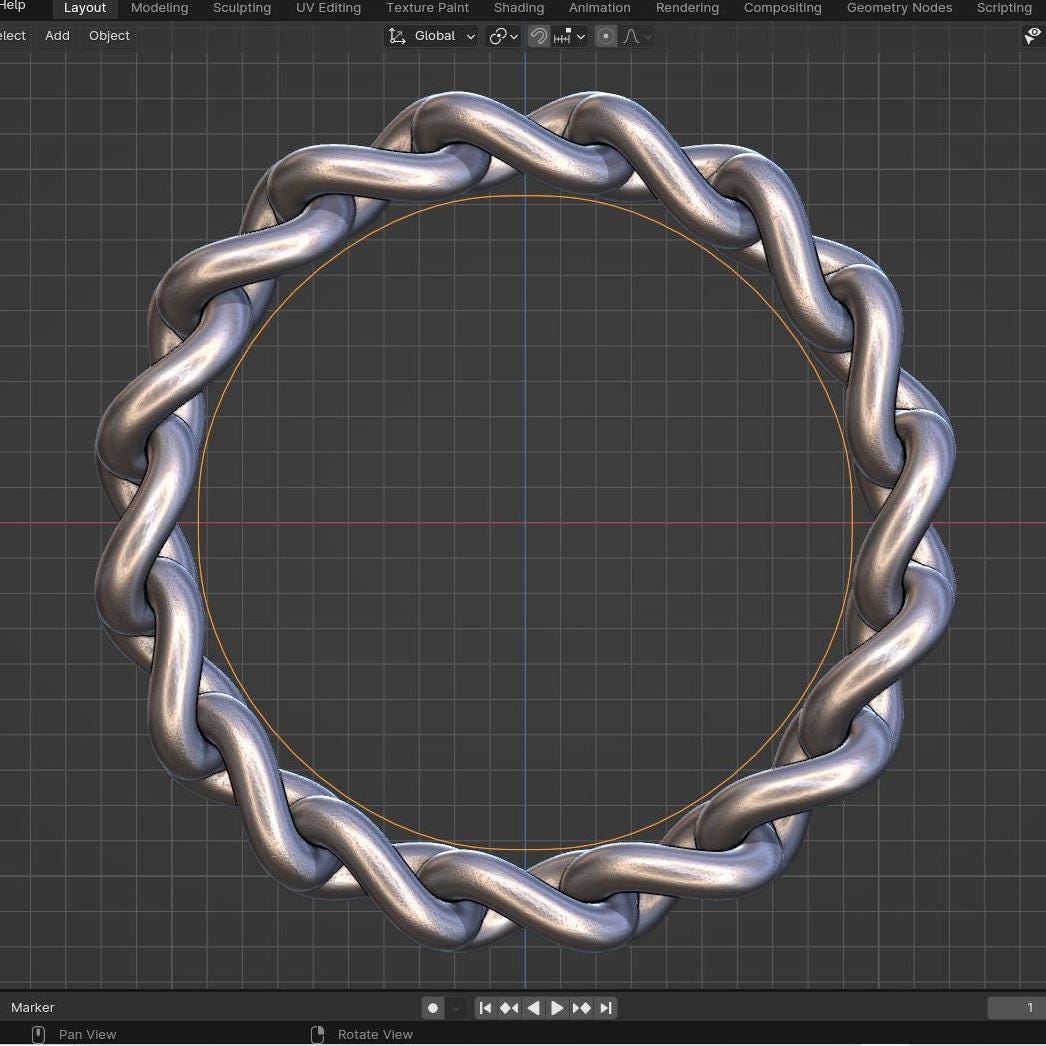Image resolution: width=1046 pixels, height=1046 pixels.
Task: Open the Marker menu in timeline
Action: (33, 1007)
